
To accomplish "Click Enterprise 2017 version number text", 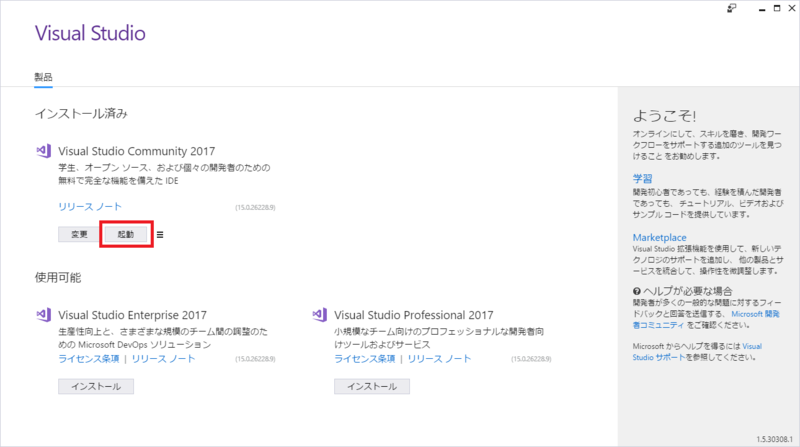I will point(255,359).
